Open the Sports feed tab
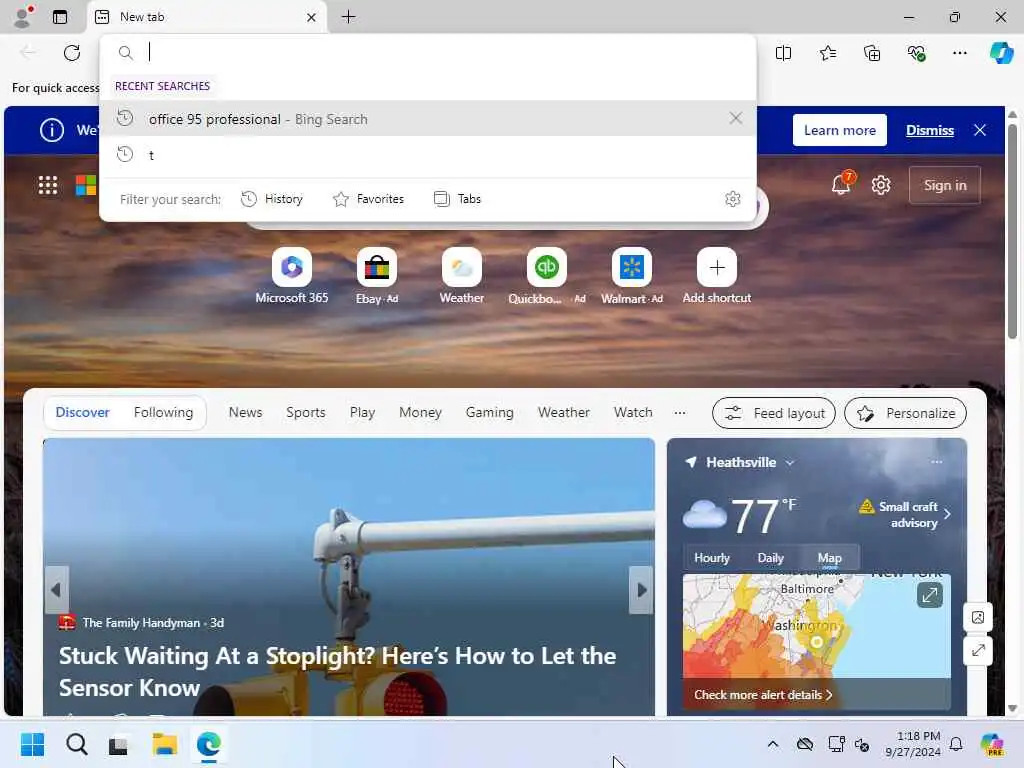The image size is (1024, 768). pos(306,412)
